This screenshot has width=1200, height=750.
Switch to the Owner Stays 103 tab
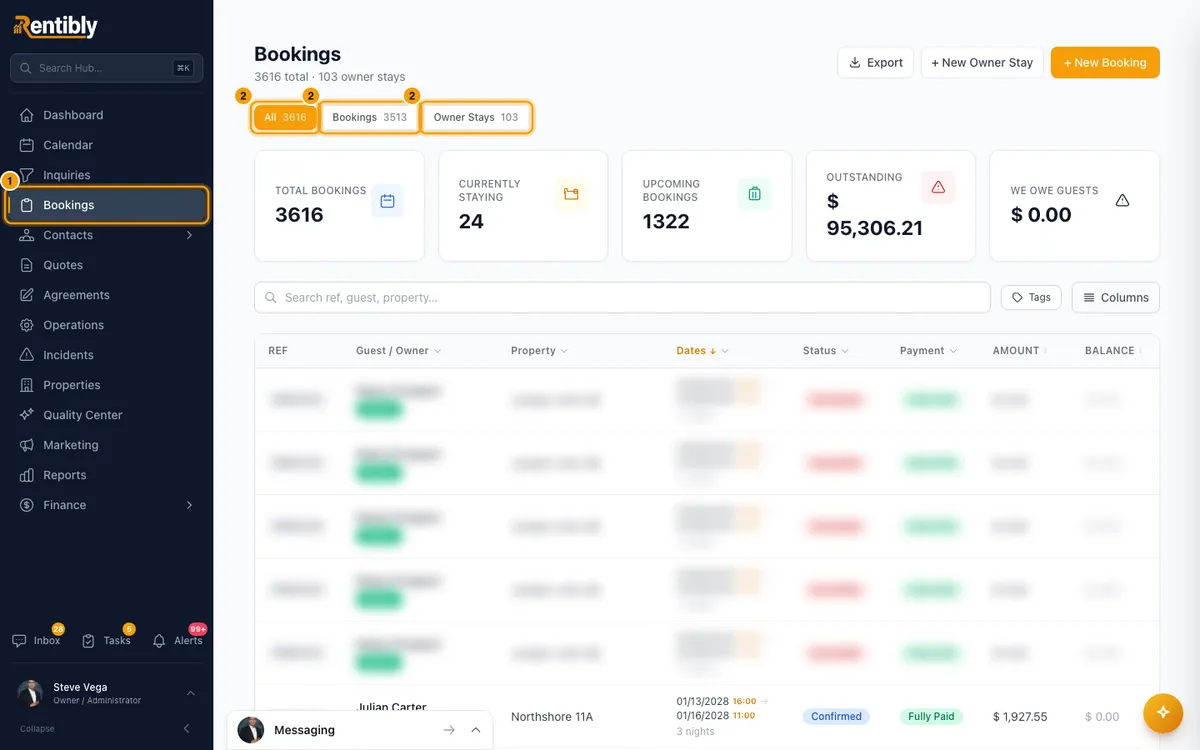[476, 117]
